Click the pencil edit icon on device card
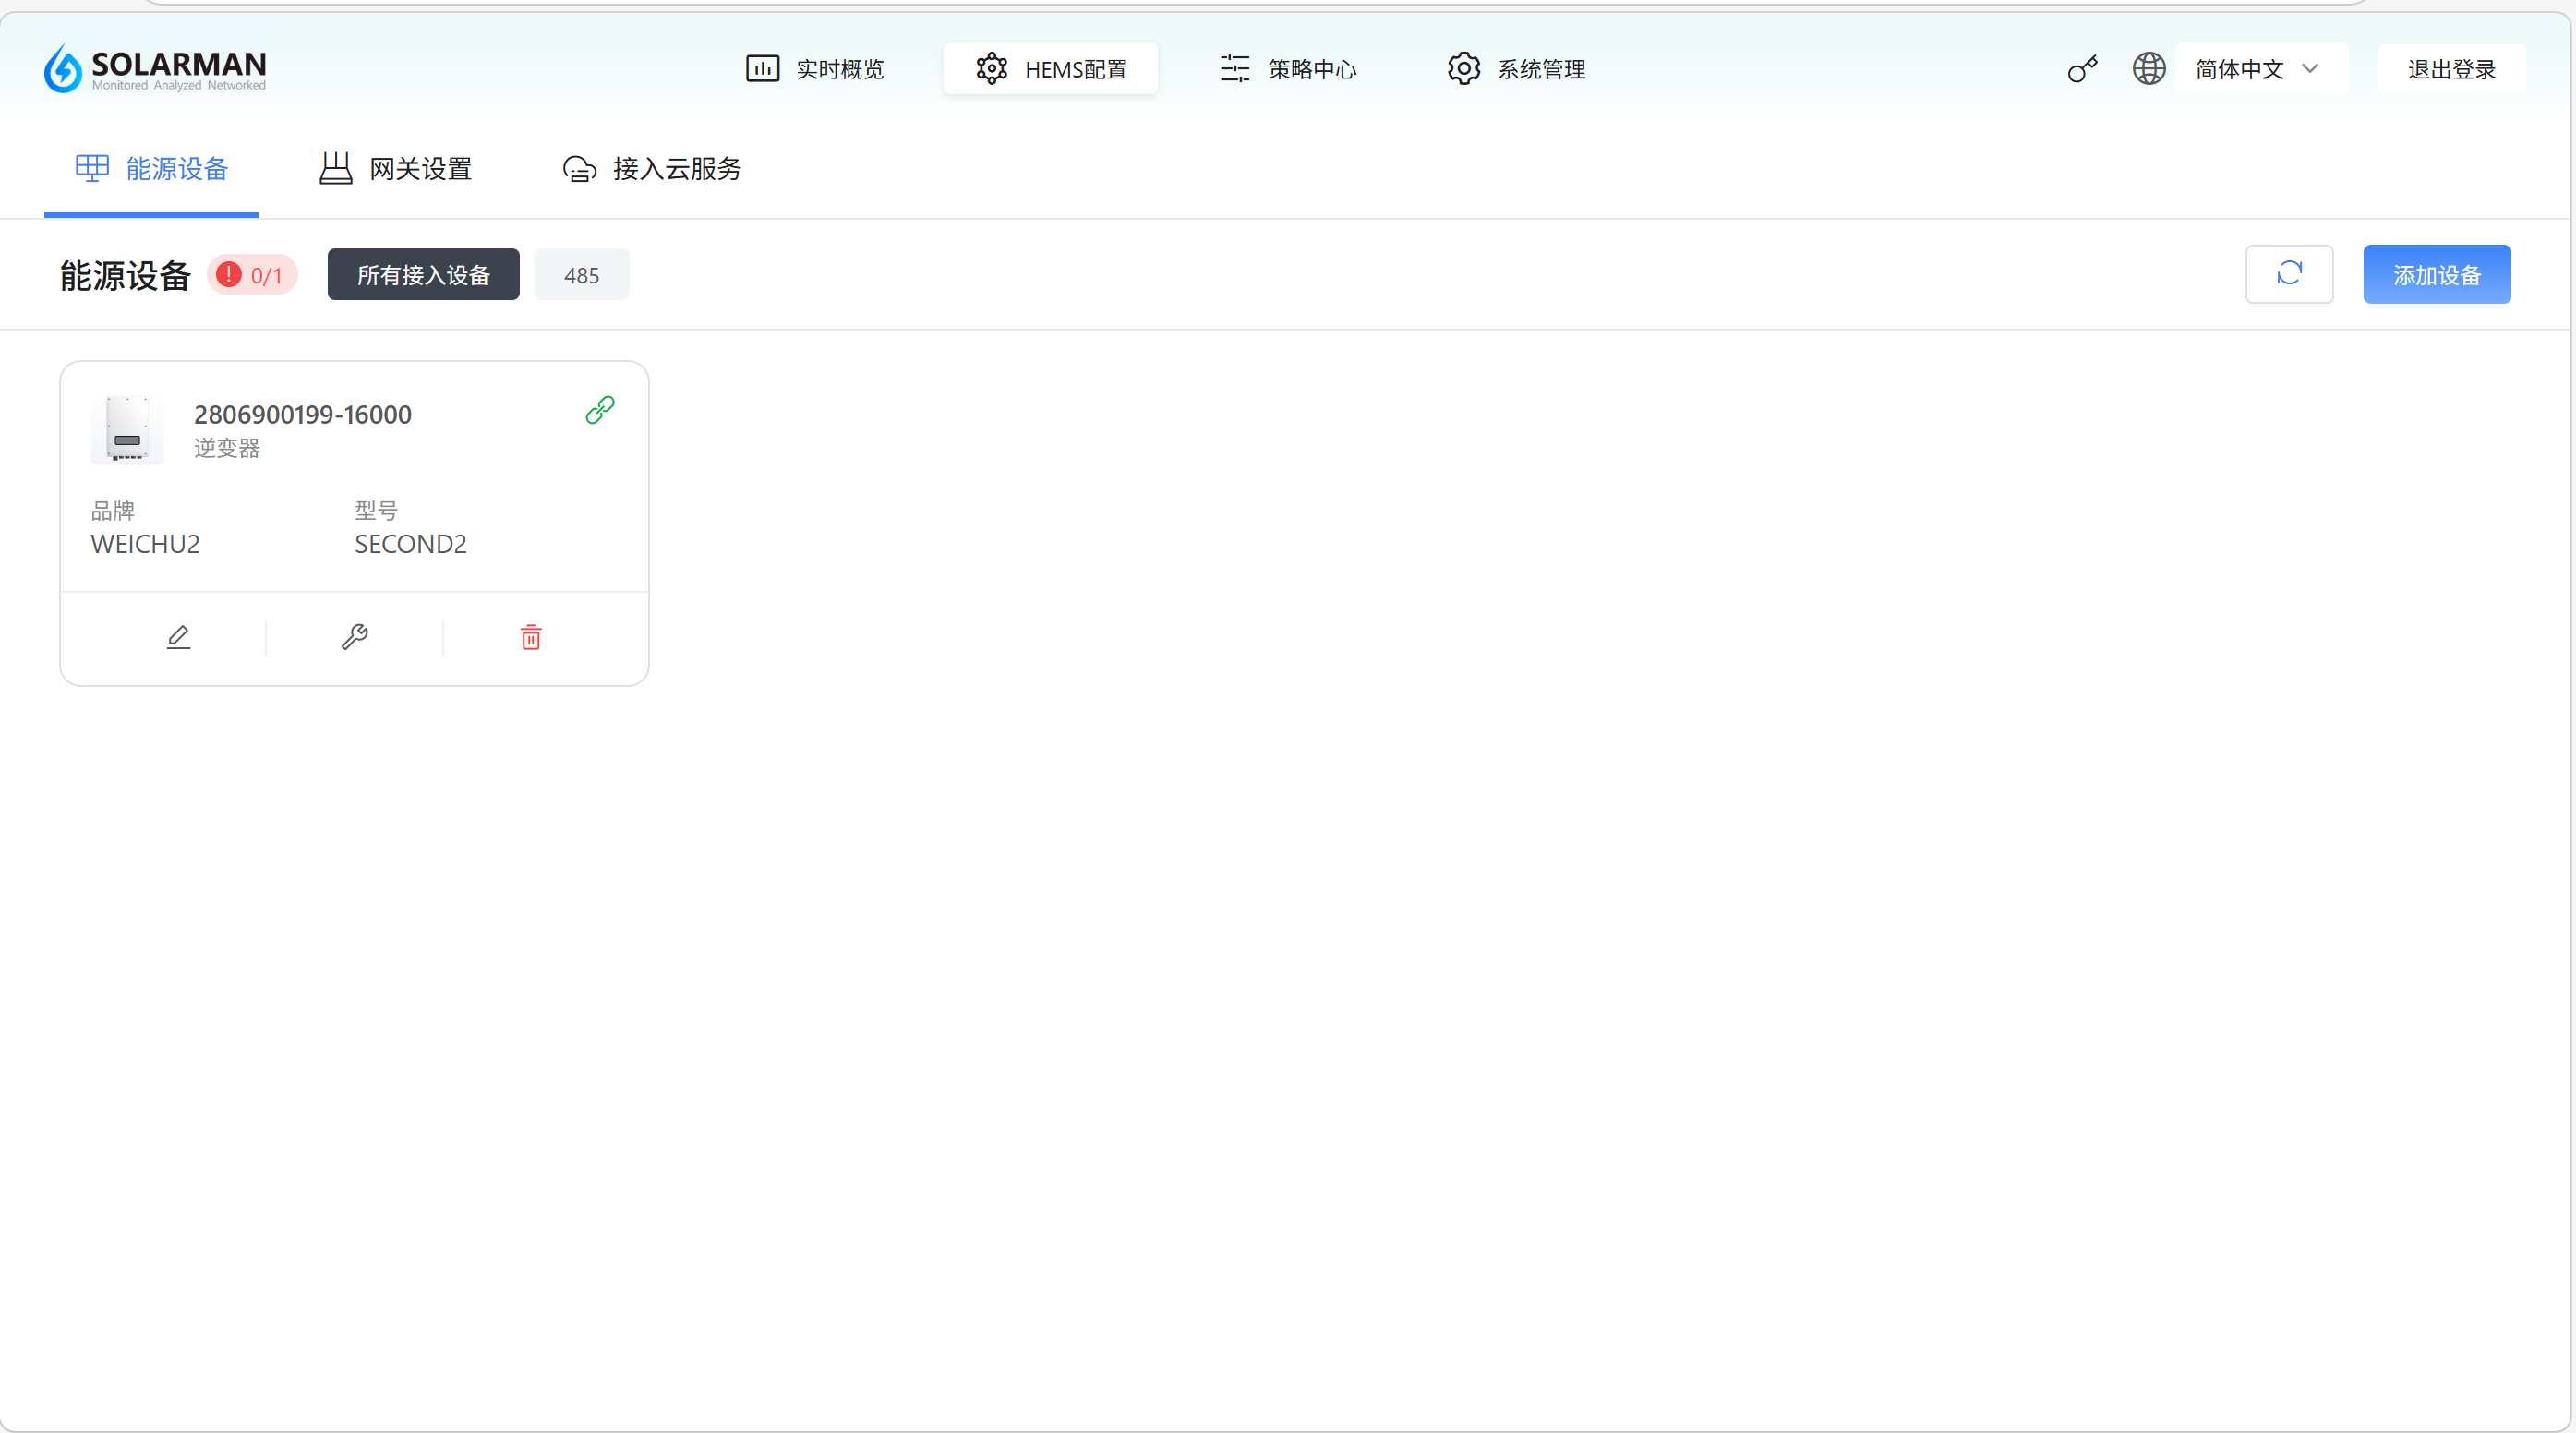2576x1433 pixels. click(x=178, y=637)
